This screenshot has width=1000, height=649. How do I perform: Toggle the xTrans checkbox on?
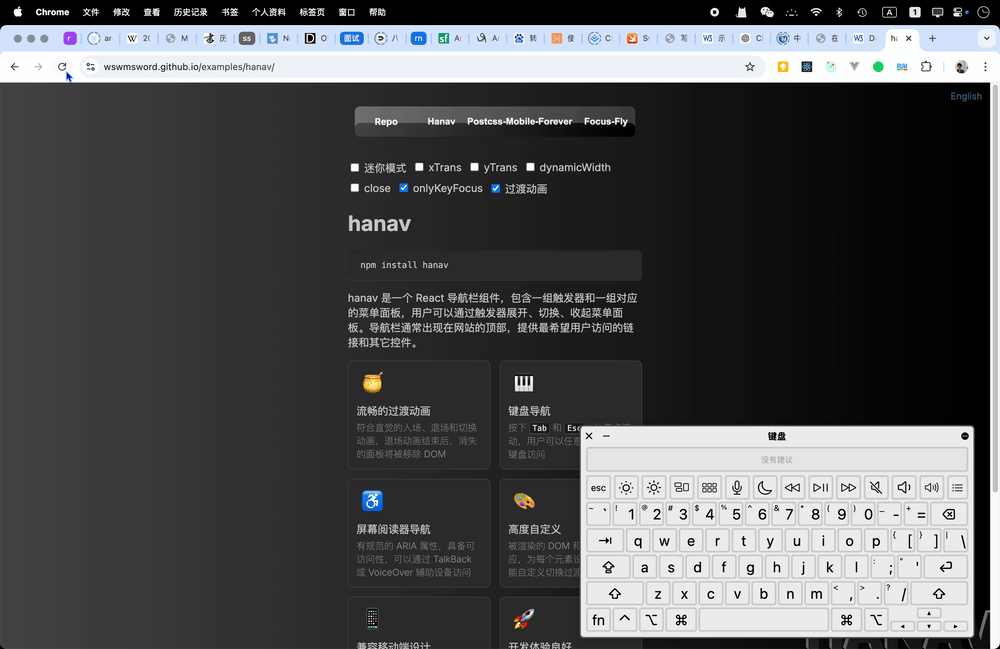(x=419, y=167)
